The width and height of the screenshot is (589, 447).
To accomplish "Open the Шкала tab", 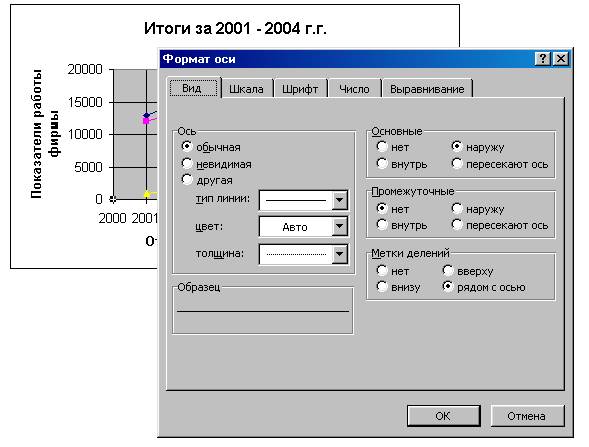I will coord(246,89).
